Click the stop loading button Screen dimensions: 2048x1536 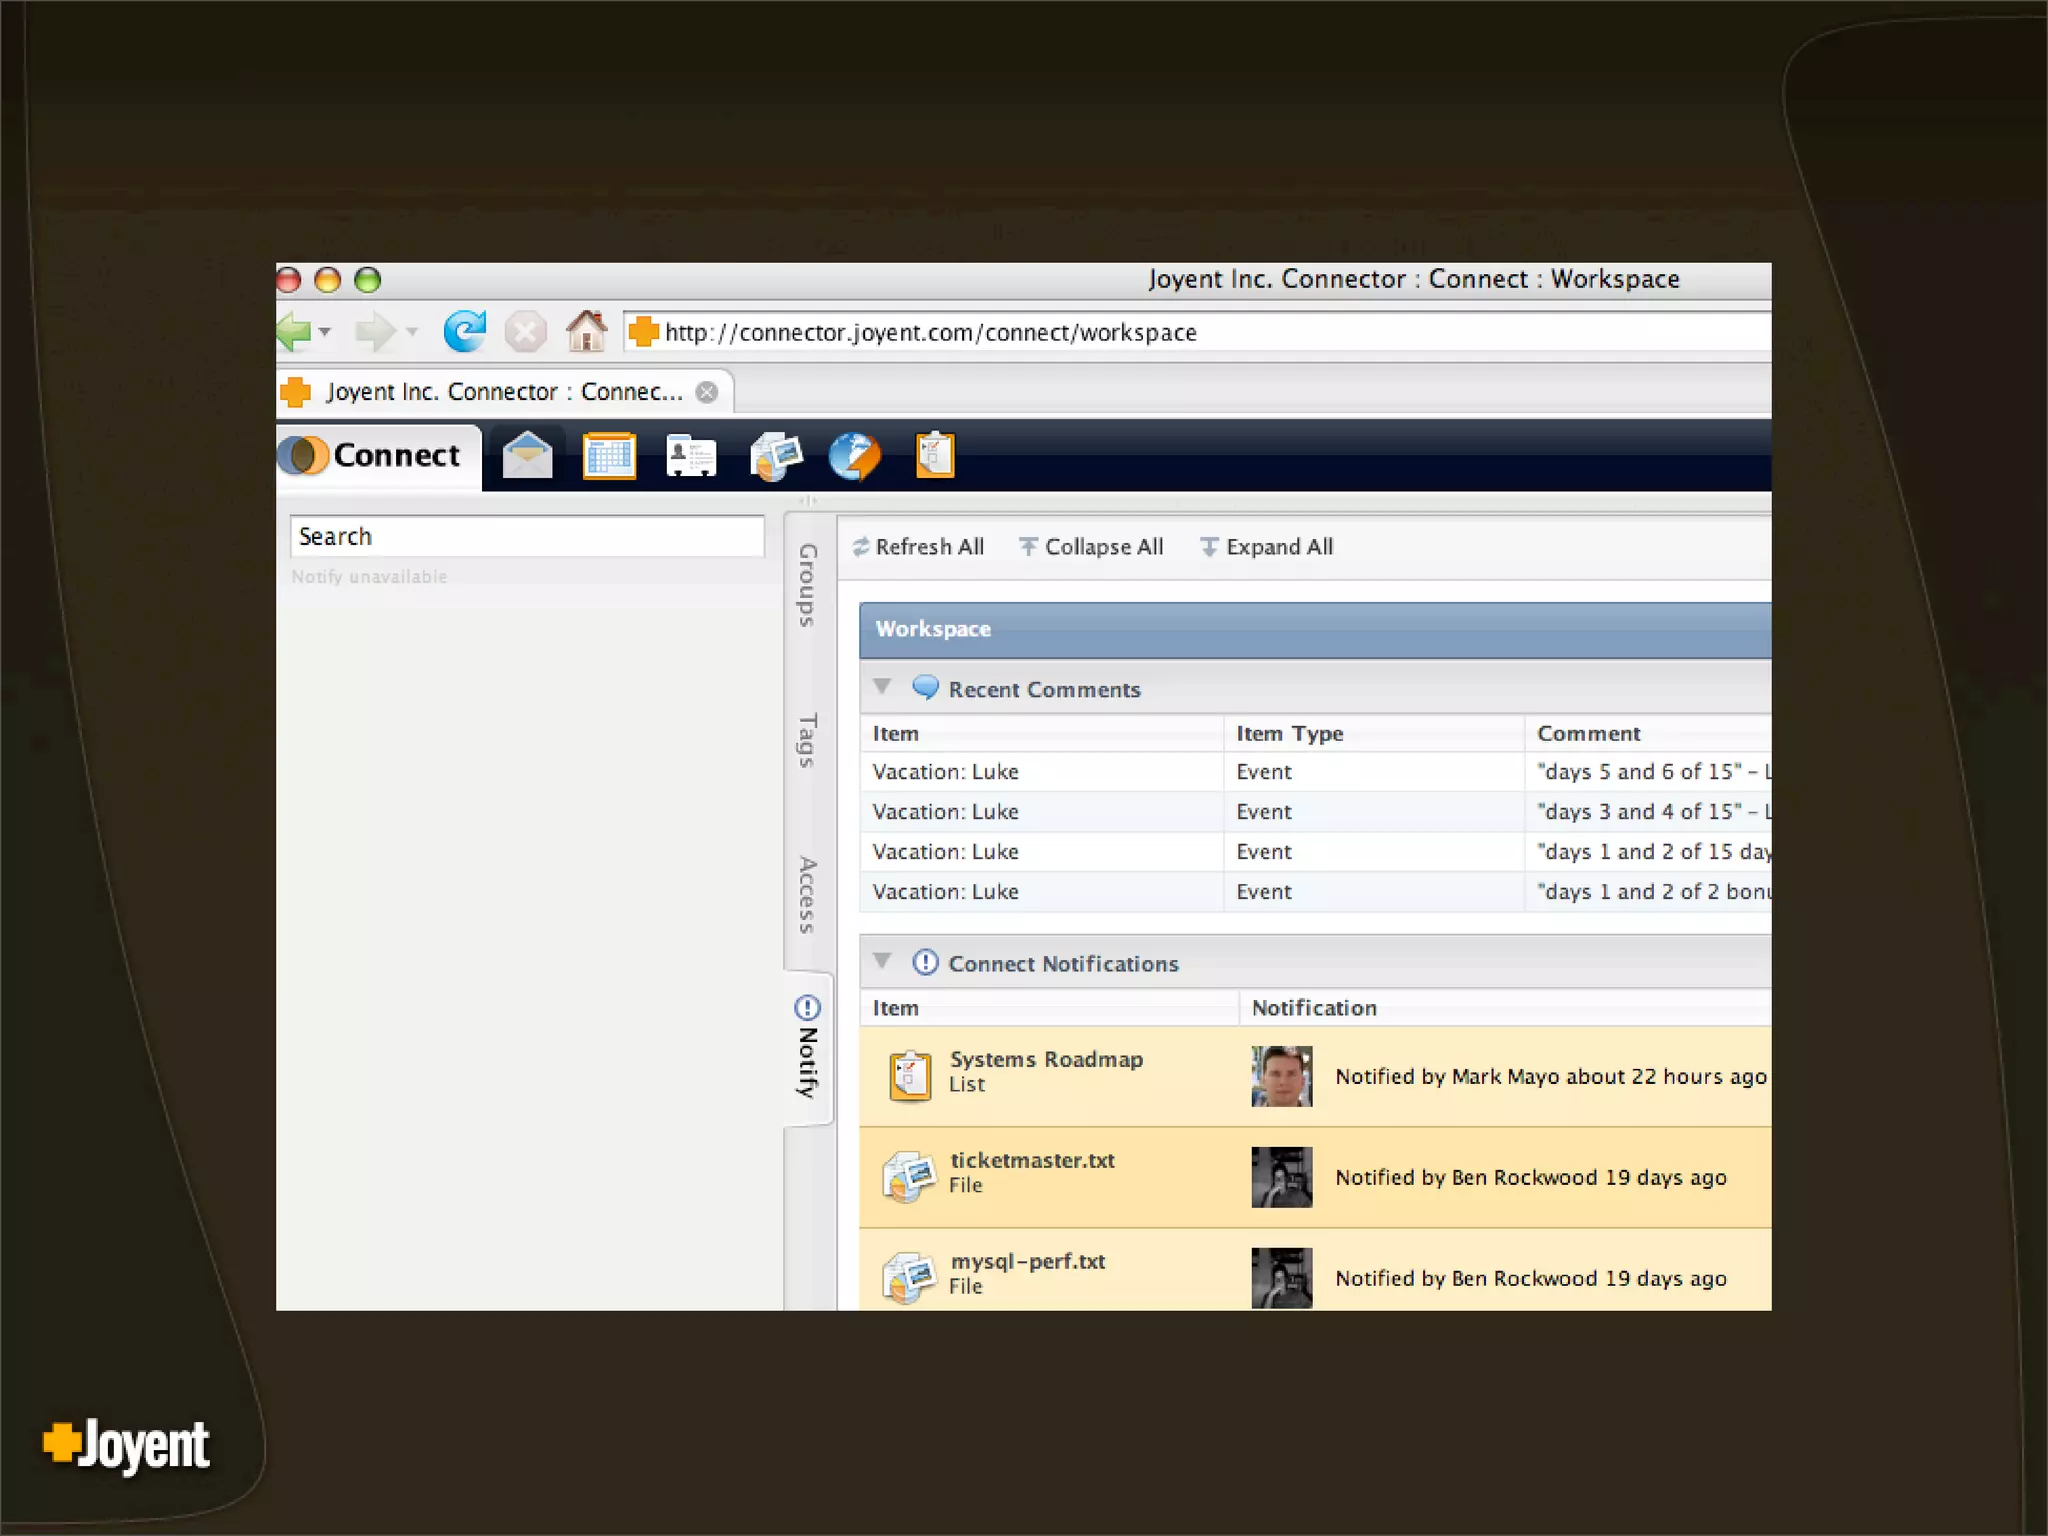pyautogui.click(x=525, y=332)
